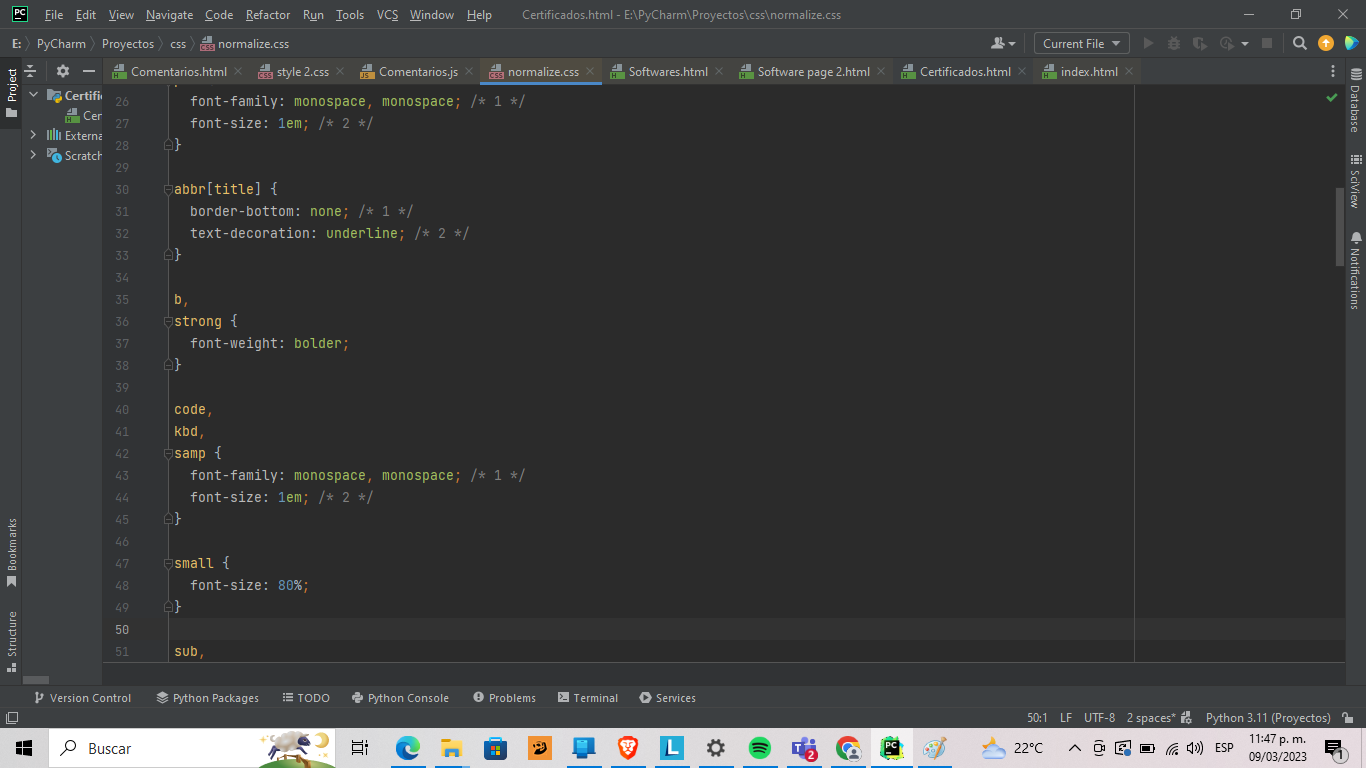Image resolution: width=1366 pixels, height=768 pixels.
Task: Click the Python 3.11 interpreter selector
Action: tap(1267, 718)
